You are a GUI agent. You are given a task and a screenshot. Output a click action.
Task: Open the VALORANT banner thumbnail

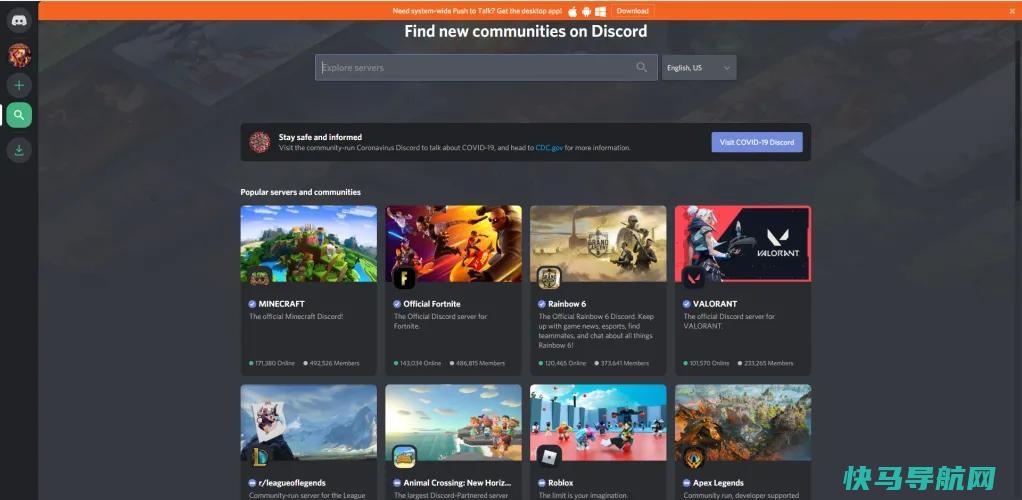click(x=743, y=244)
